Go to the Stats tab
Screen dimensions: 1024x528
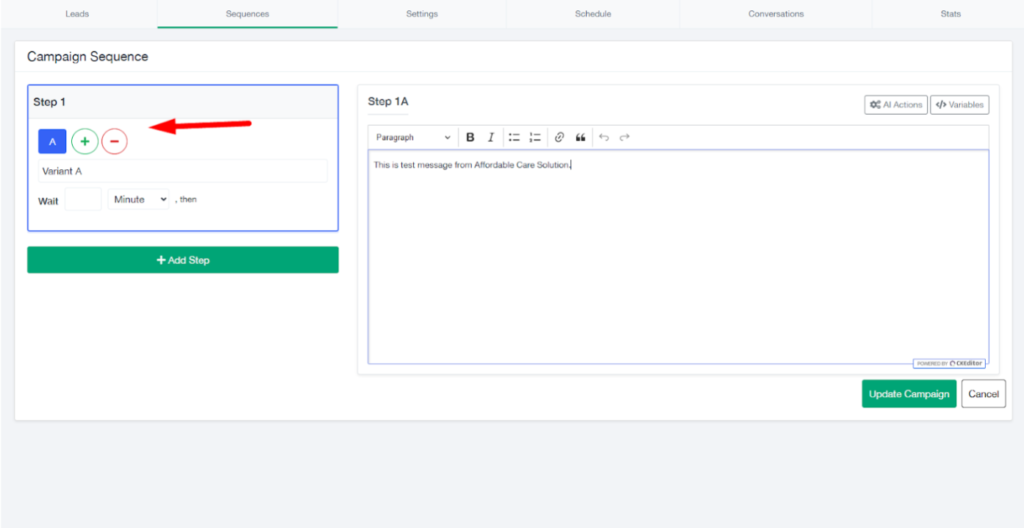950,14
